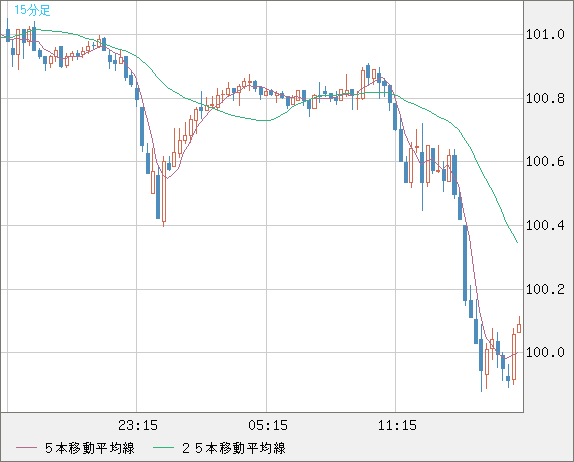Click the 100.4 price axis label
The image size is (574, 462).
(x=545, y=226)
